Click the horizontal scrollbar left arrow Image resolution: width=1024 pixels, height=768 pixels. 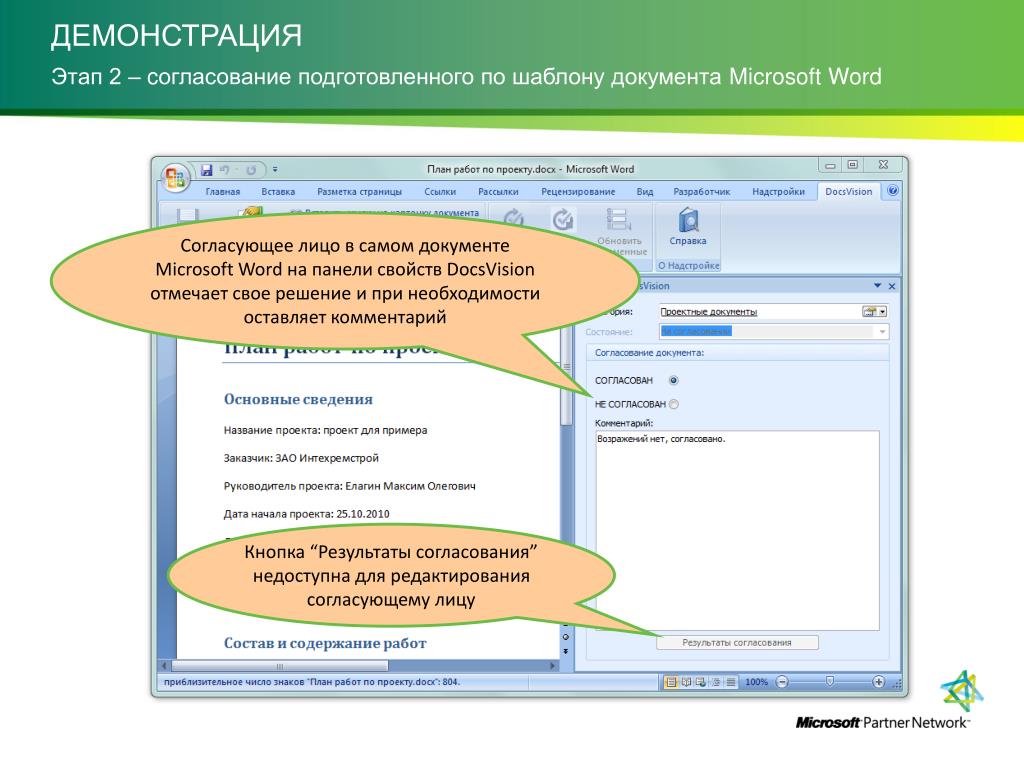pos(165,666)
